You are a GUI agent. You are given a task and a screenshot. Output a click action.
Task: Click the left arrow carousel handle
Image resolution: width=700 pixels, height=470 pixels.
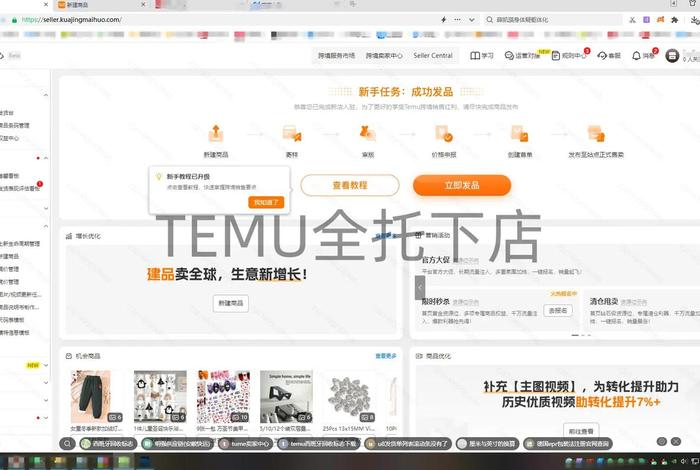click(x=420, y=288)
